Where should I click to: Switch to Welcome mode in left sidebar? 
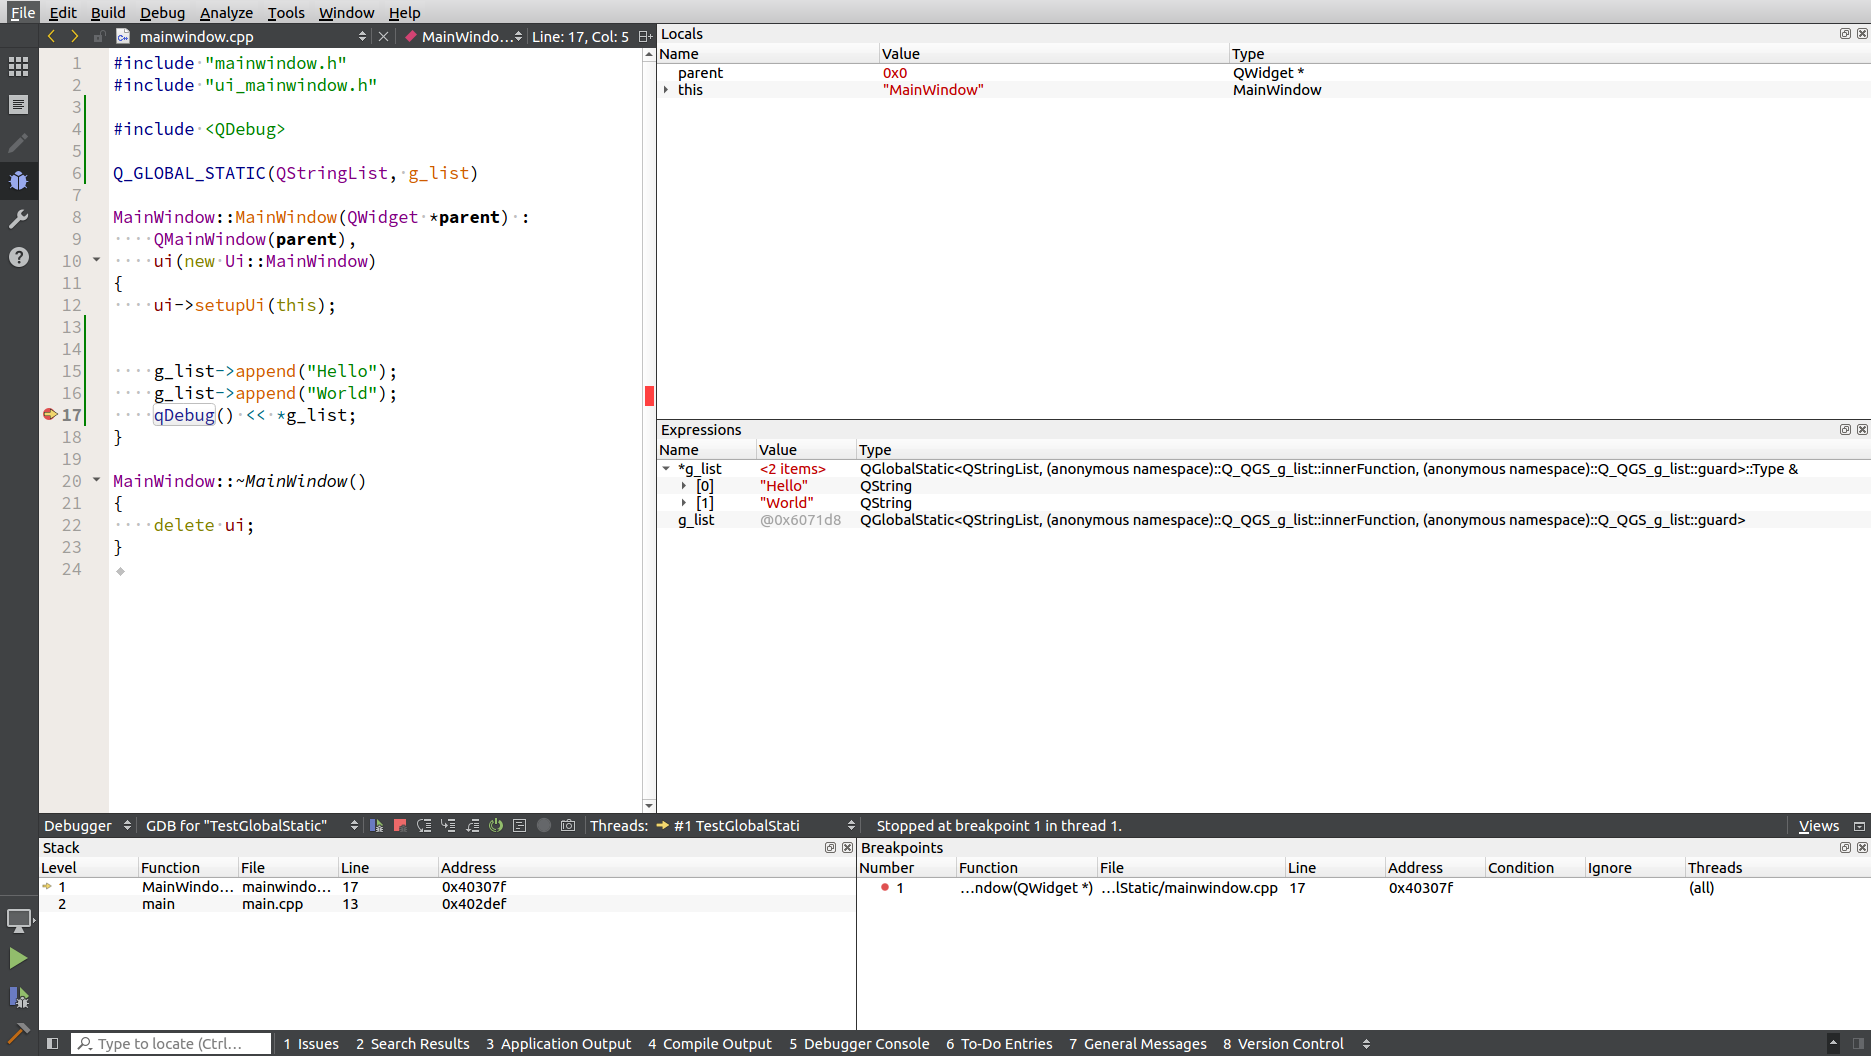[18, 67]
